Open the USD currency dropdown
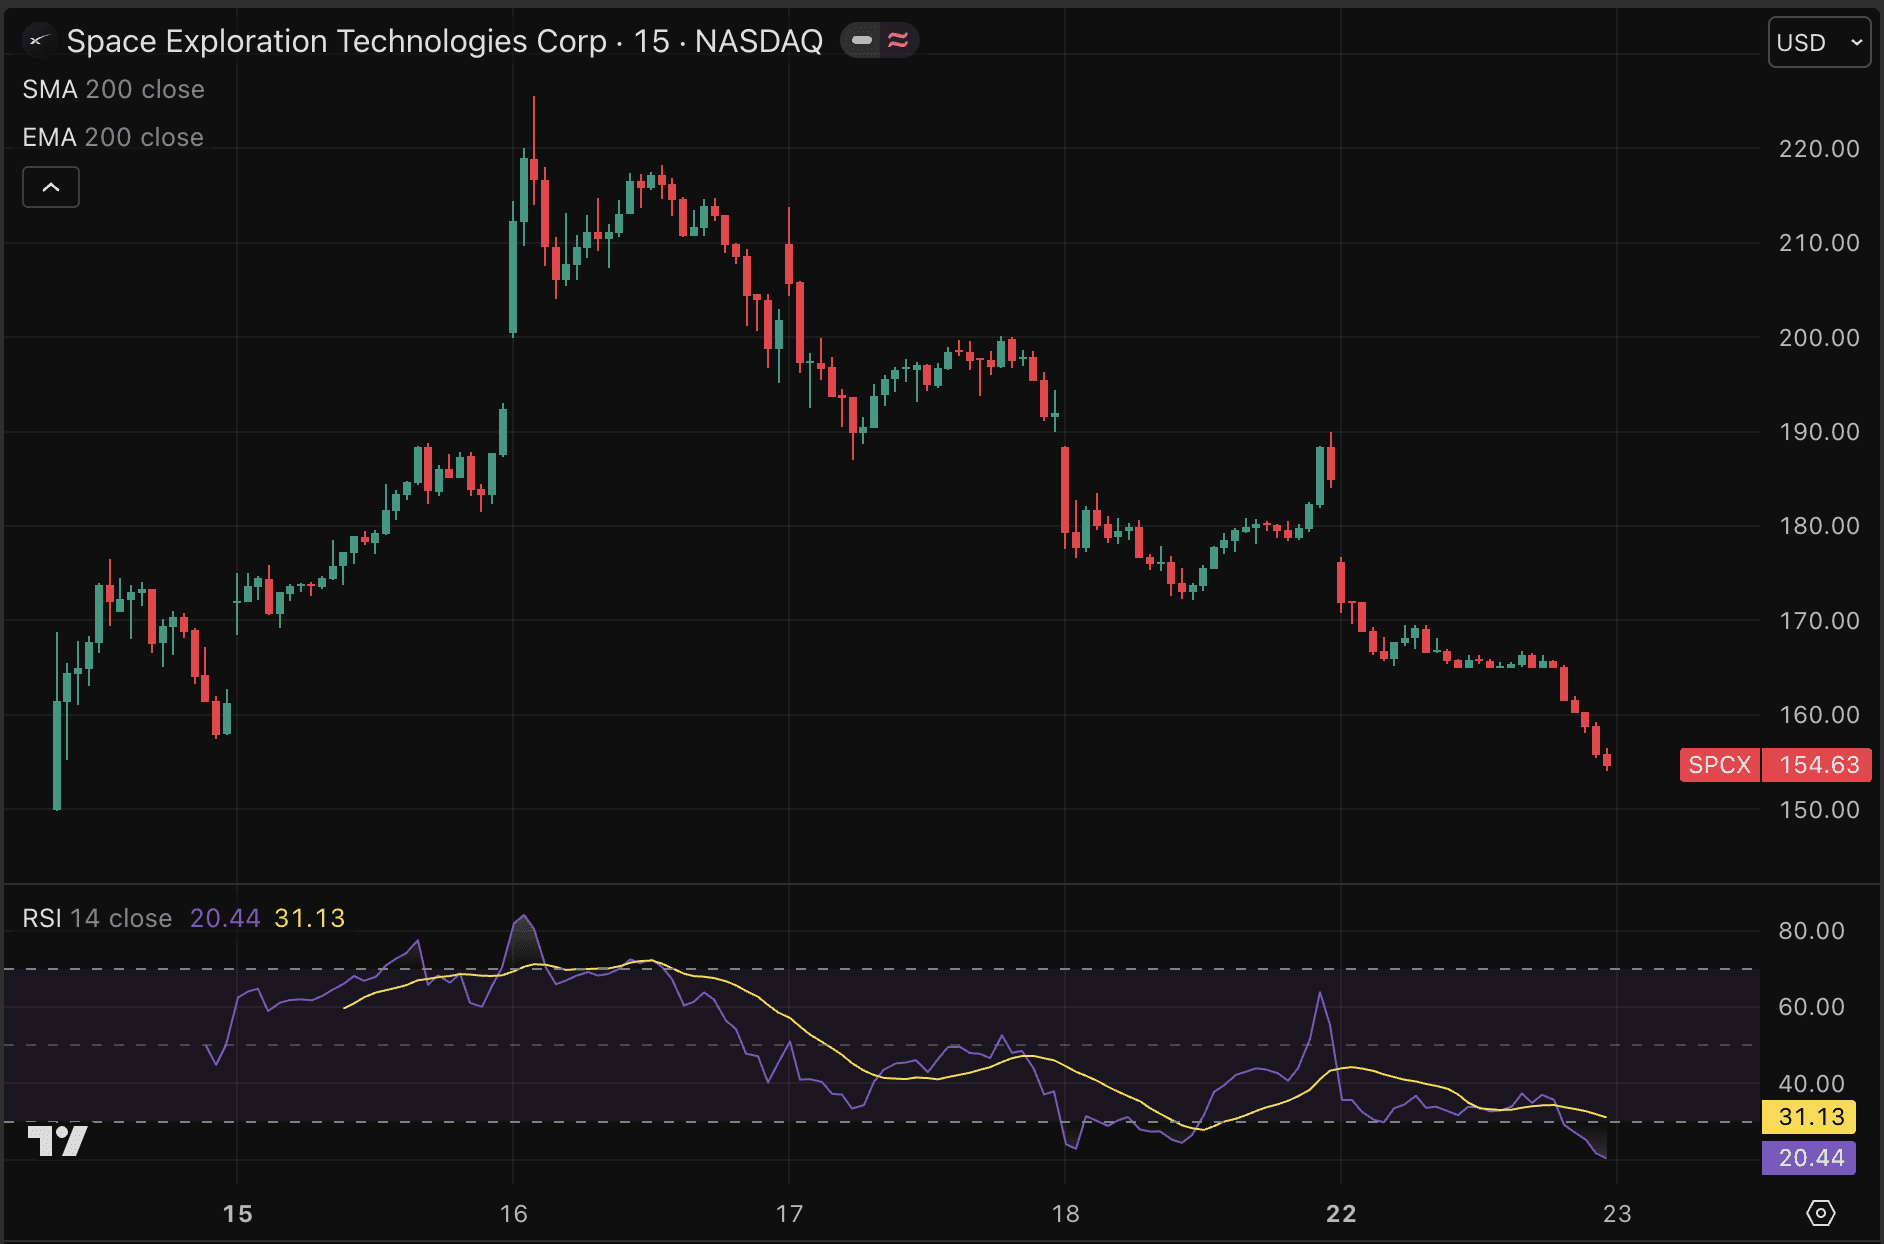The height and width of the screenshot is (1244, 1884). click(x=1819, y=42)
